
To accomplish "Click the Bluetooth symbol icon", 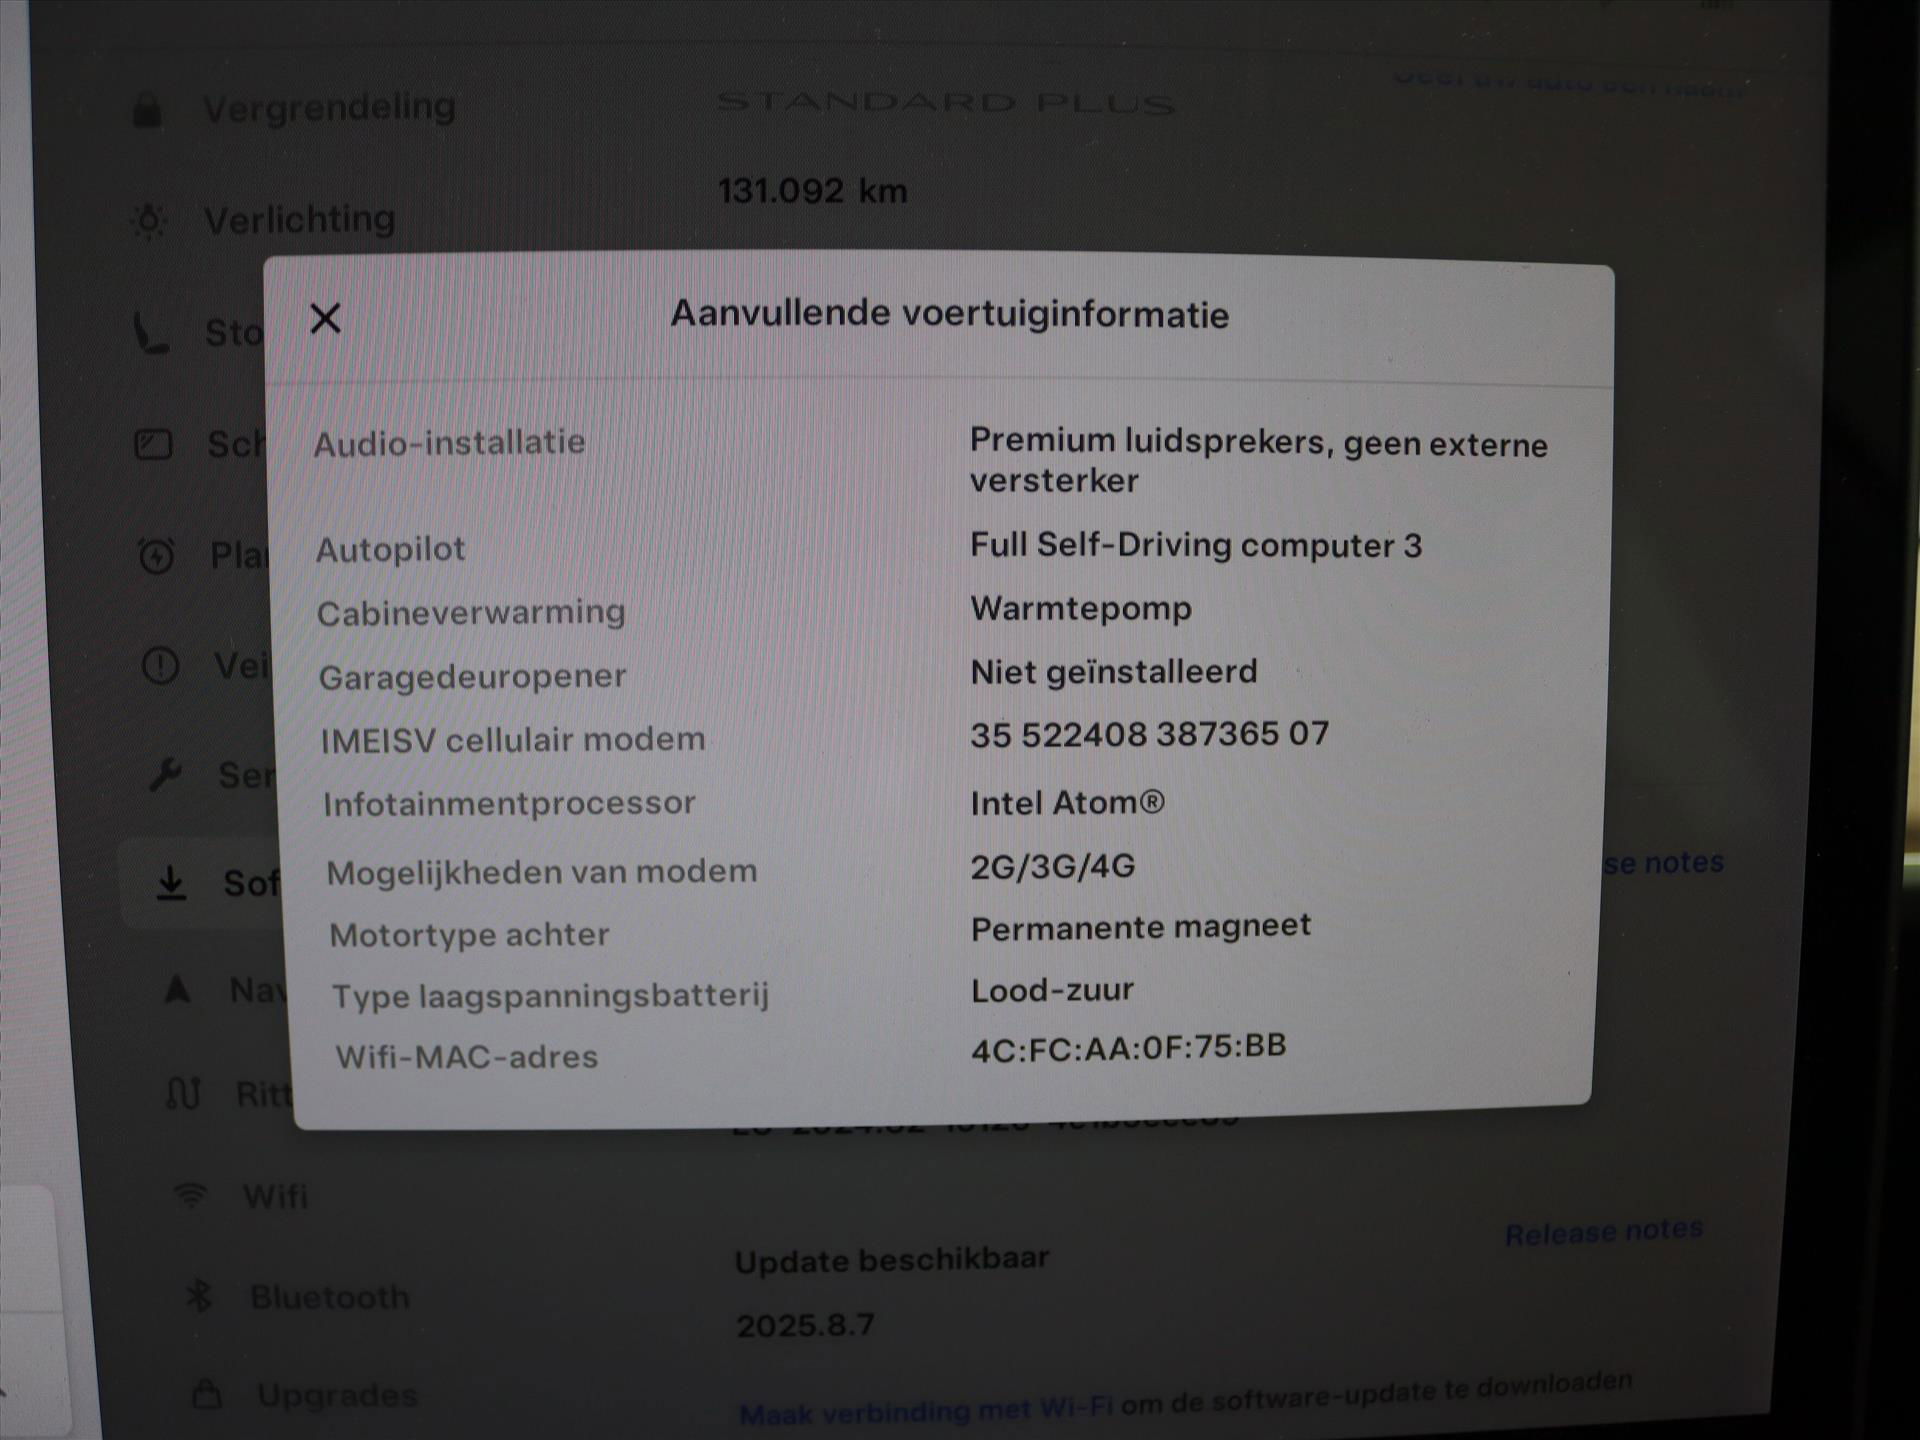I will click(198, 1296).
